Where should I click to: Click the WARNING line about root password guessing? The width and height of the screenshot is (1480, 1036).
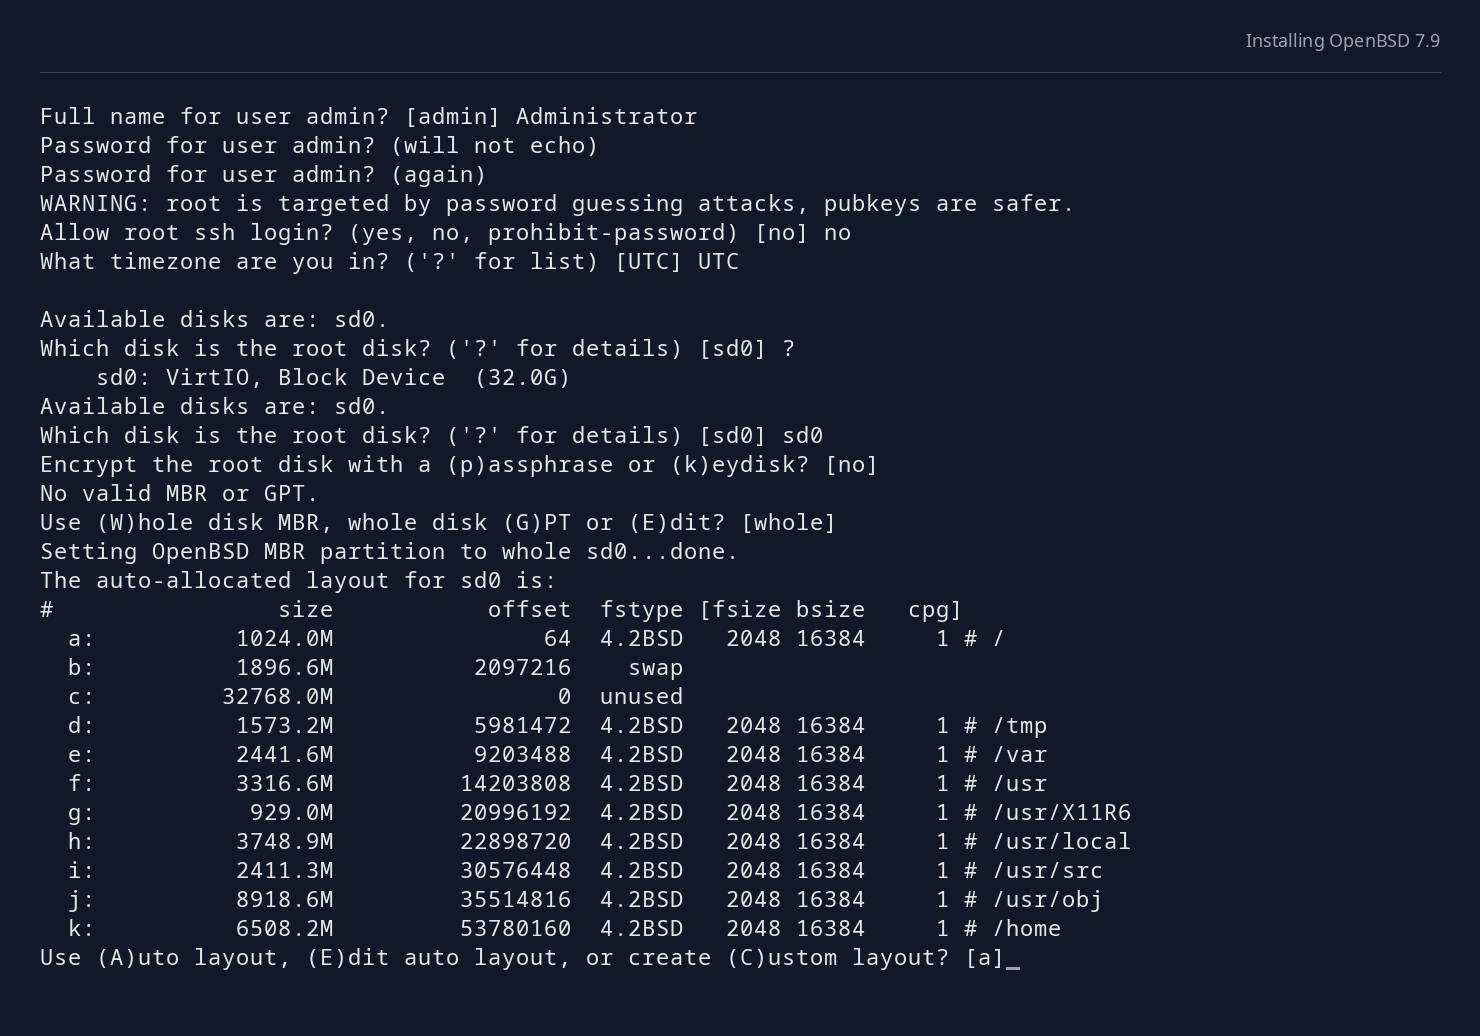coord(557,203)
